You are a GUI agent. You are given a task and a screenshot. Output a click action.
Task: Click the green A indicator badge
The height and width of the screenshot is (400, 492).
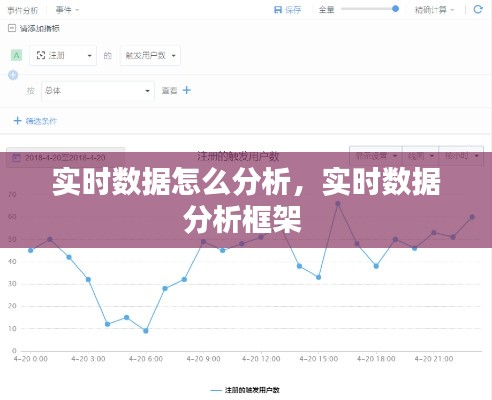(16, 55)
